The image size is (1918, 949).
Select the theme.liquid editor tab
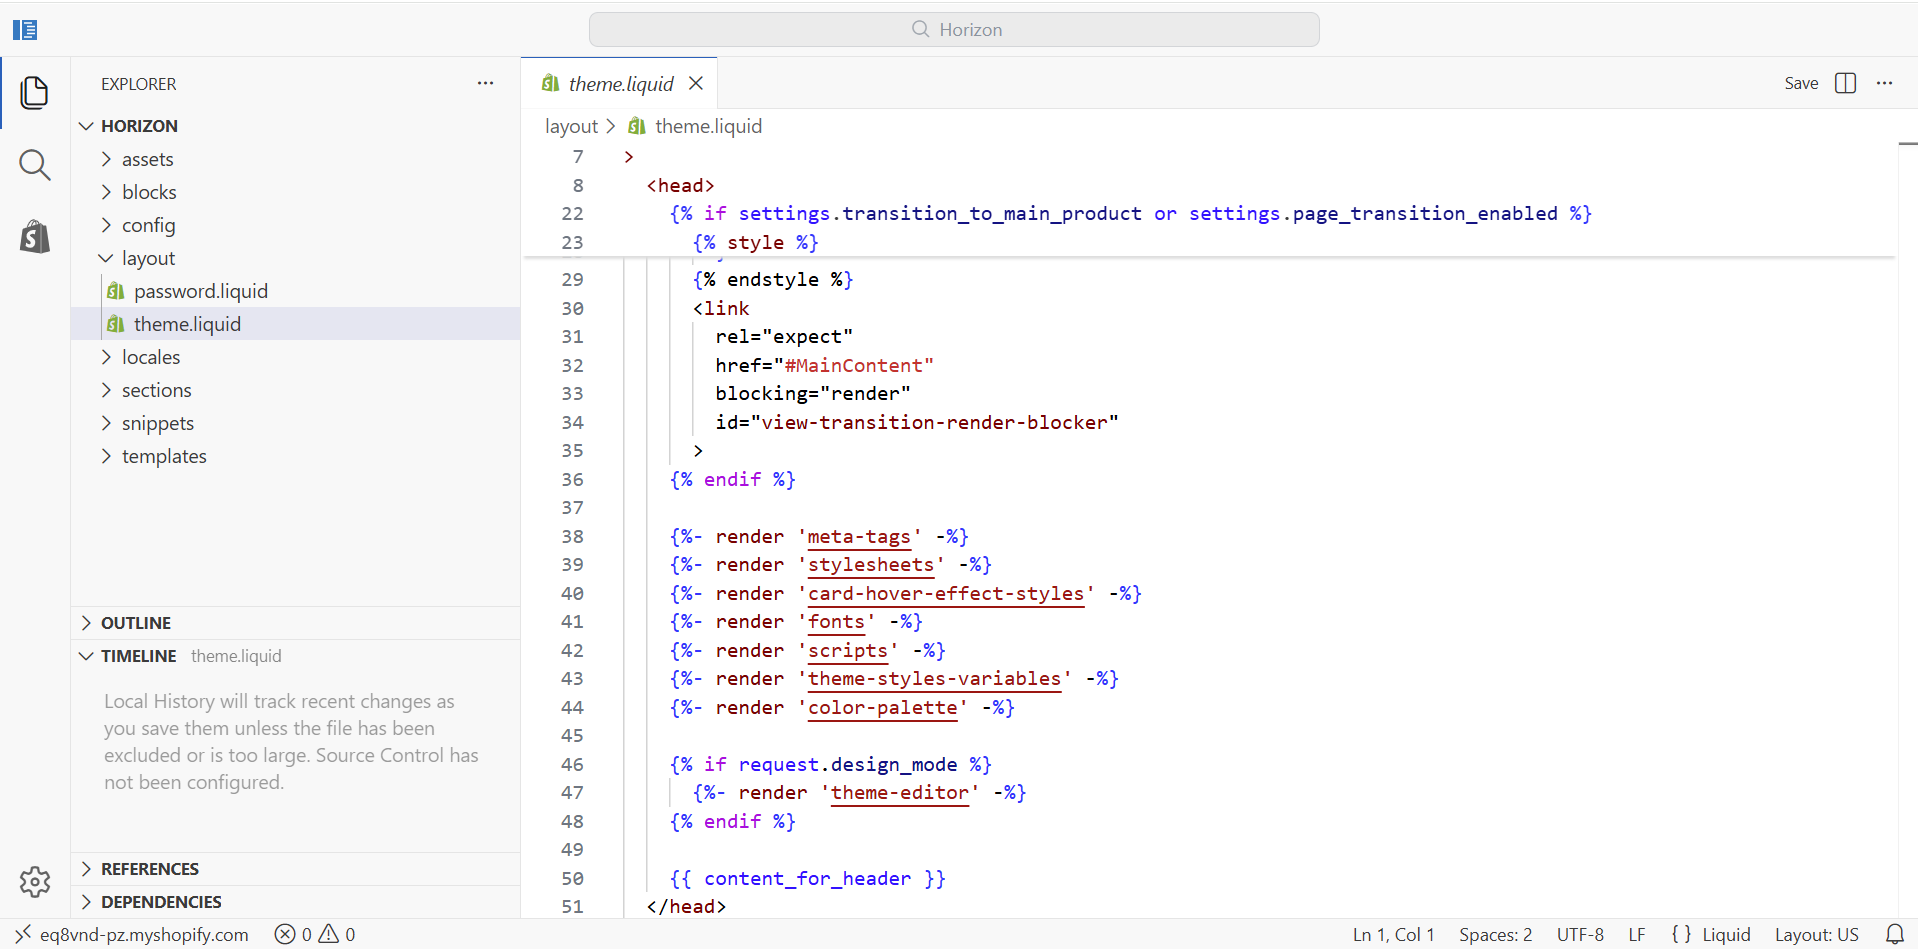(620, 84)
